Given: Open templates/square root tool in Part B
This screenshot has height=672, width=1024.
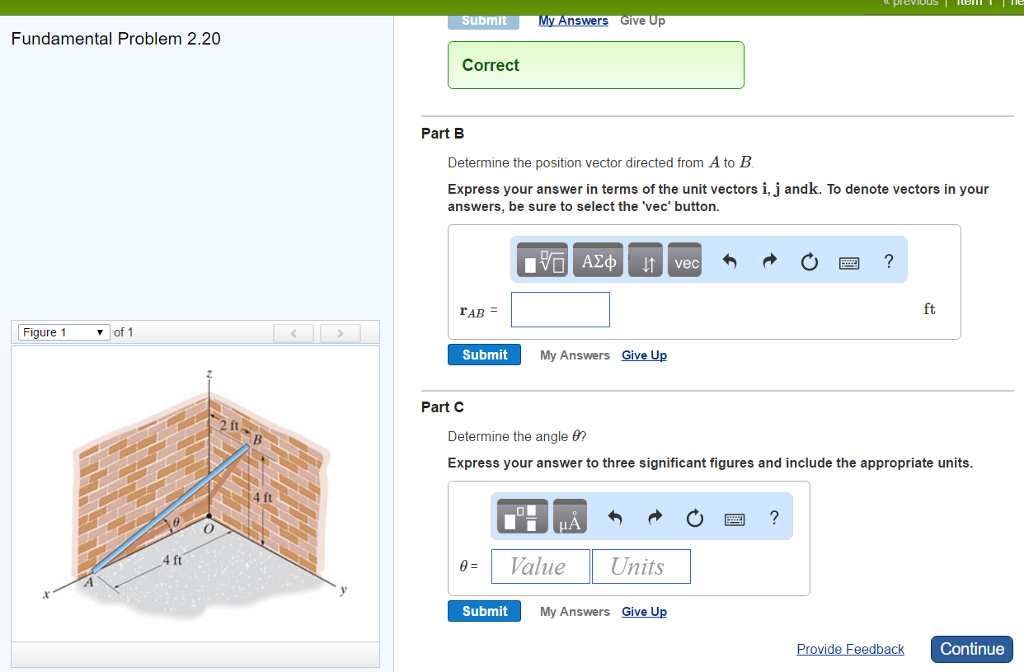Looking at the screenshot, I should tap(542, 260).
